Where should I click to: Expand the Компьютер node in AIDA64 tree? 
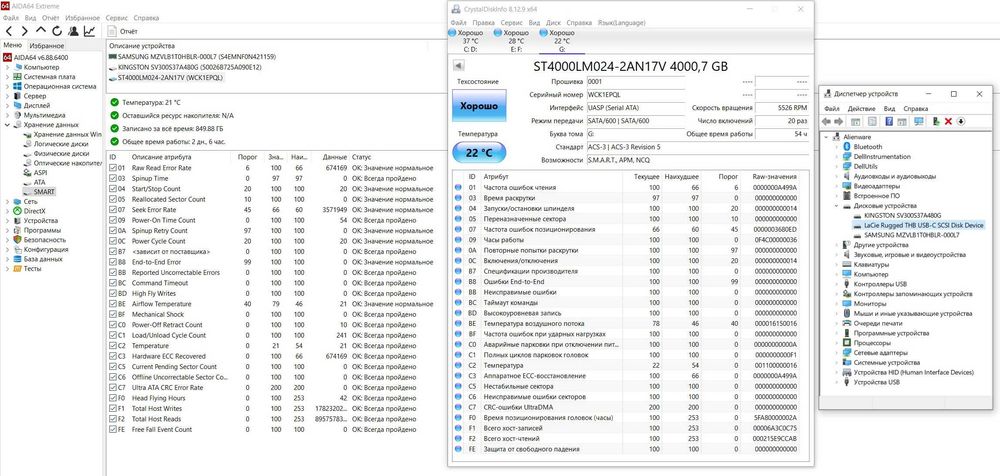(7, 67)
